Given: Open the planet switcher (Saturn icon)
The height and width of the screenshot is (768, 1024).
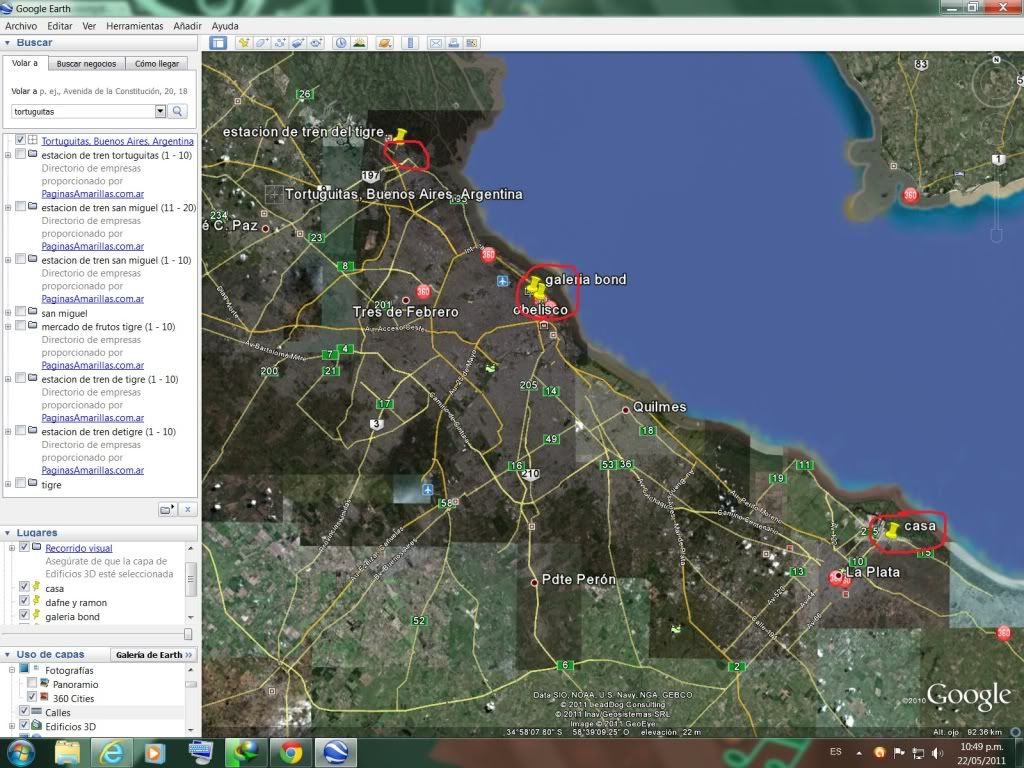Looking at the screenshot, I should click(x=385, y=43).
